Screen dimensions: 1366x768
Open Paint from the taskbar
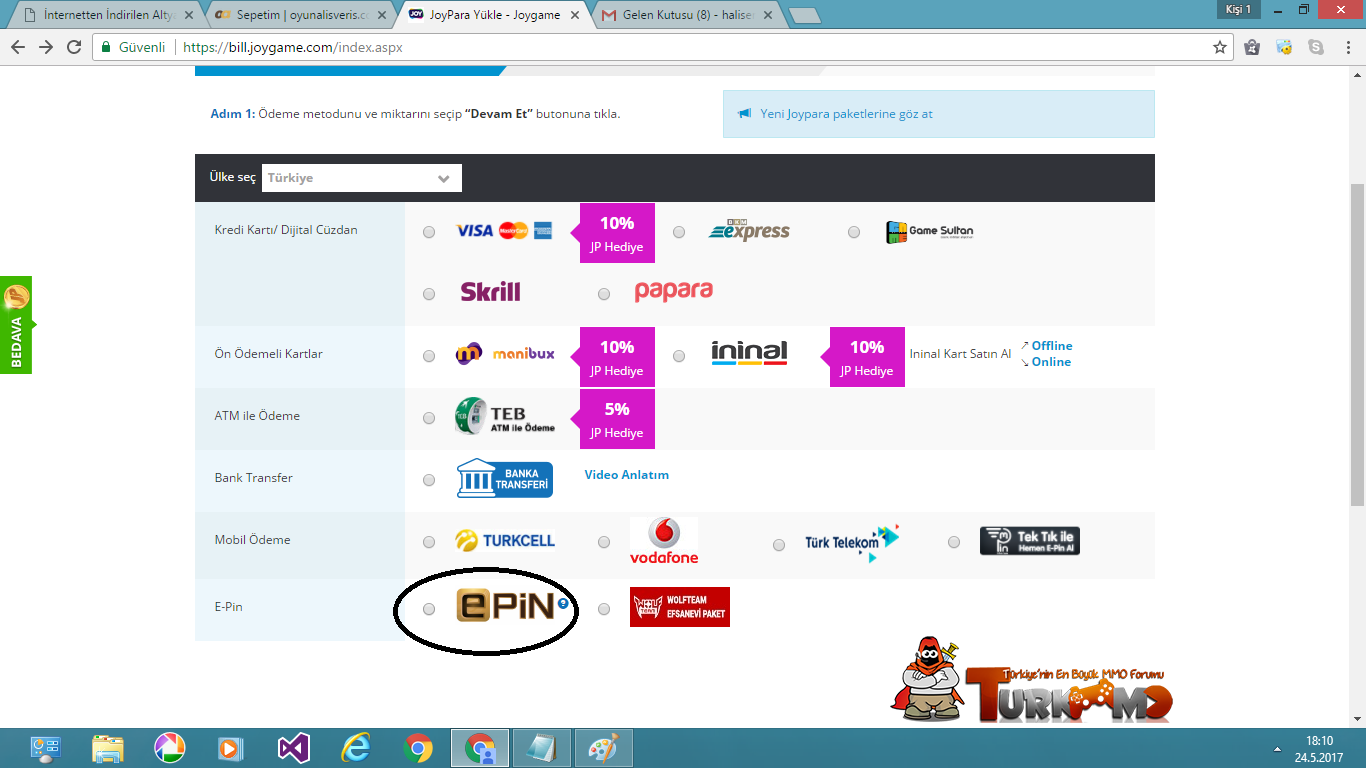604,748
